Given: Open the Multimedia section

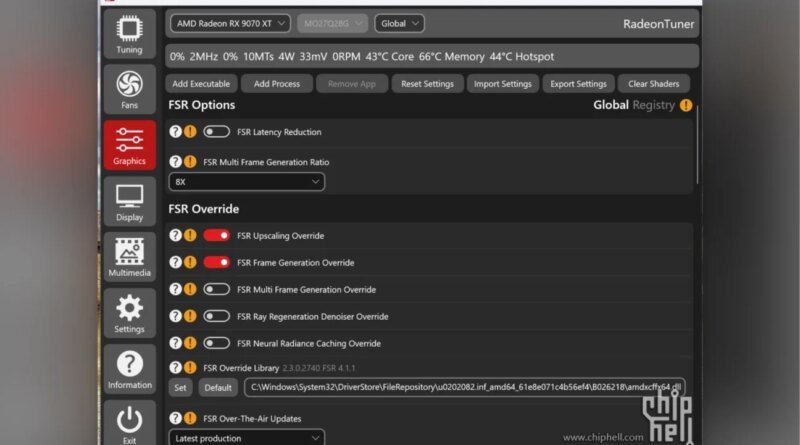Looking at the screenshot, I should pyautogui.click(x=129, y=257).
